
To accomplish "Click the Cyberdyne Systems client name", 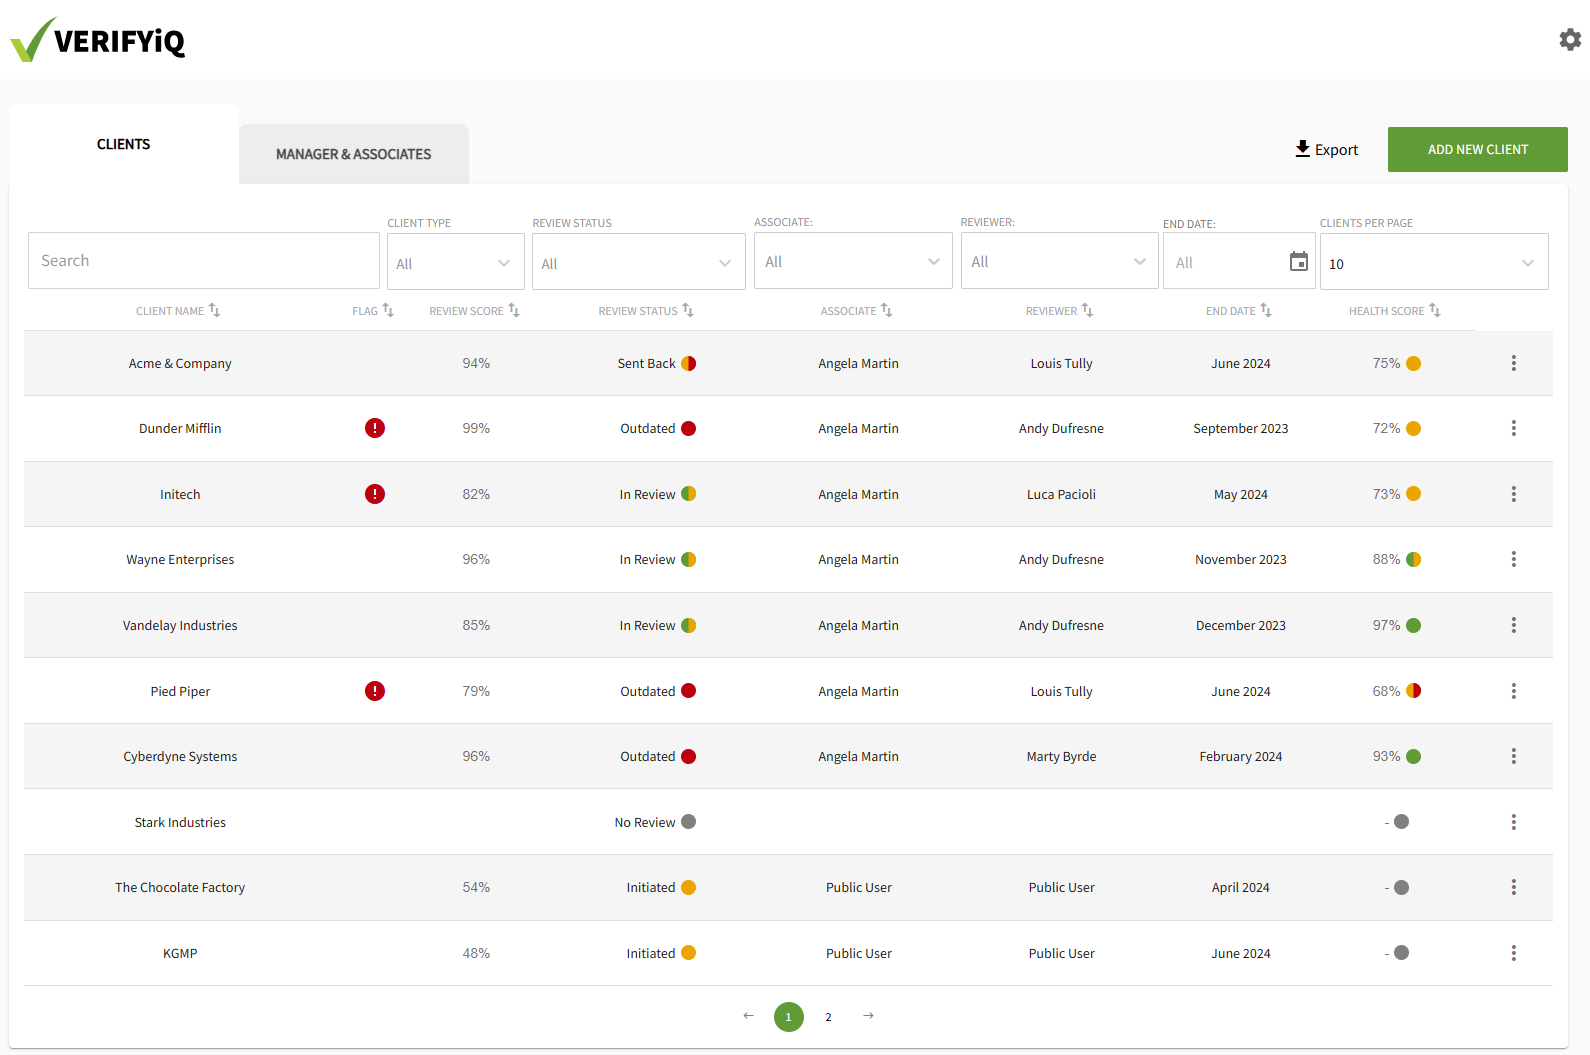I will click(180, 756).
